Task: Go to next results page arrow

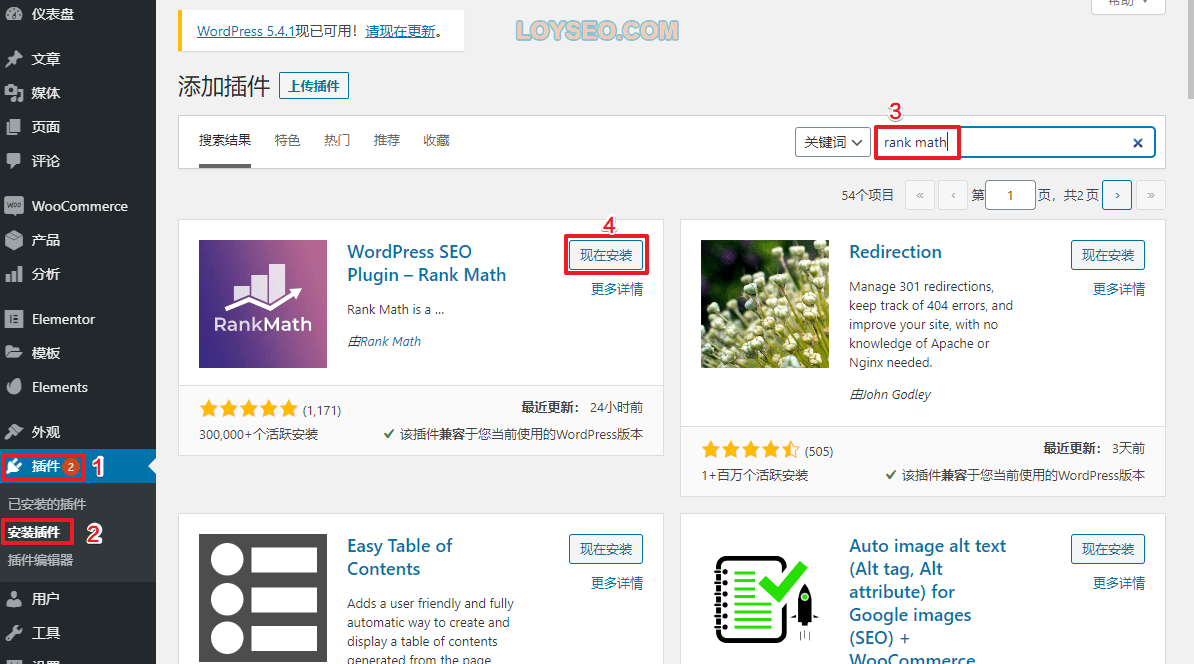Action: click(x=1117, y=195)
